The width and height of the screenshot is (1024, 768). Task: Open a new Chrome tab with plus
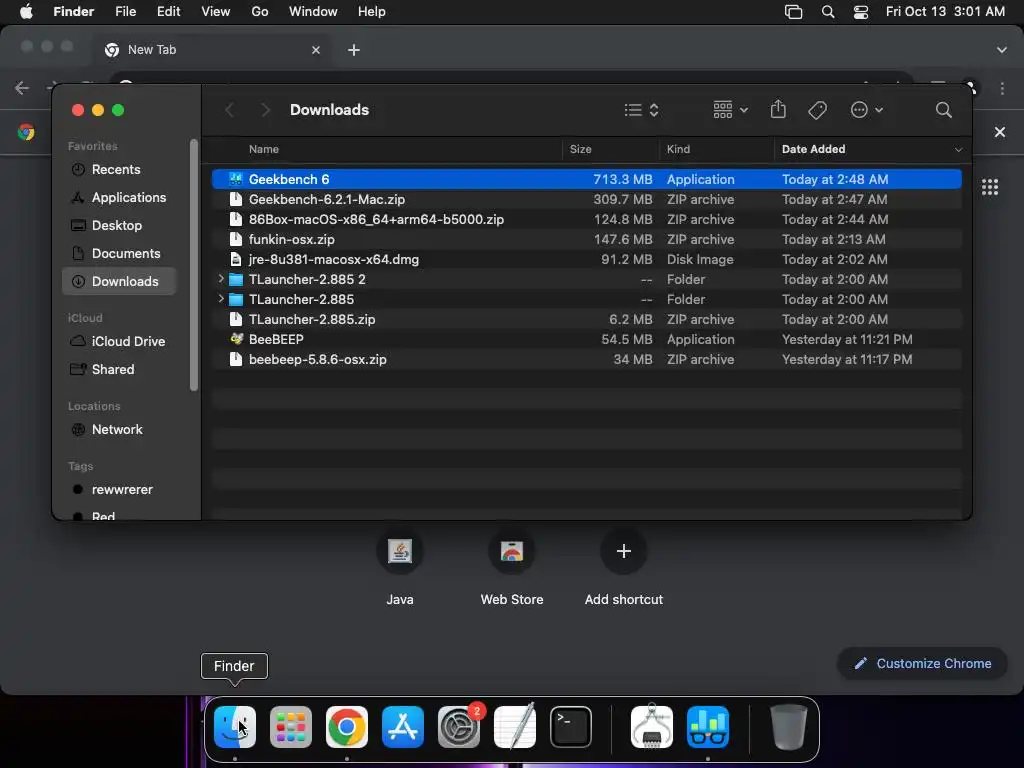[x=353, y=50]
